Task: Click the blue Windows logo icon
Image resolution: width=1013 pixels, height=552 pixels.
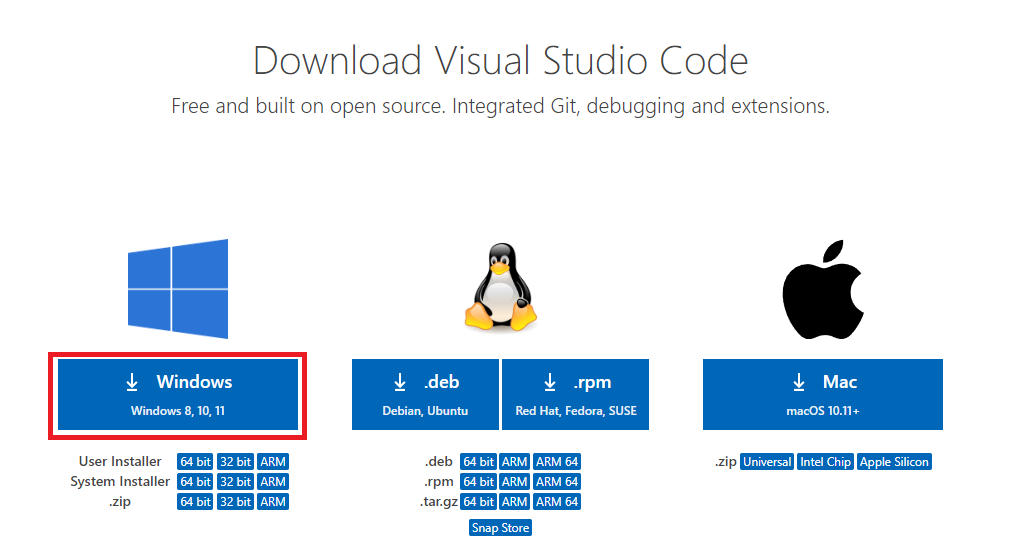Action: click(178, 289)
